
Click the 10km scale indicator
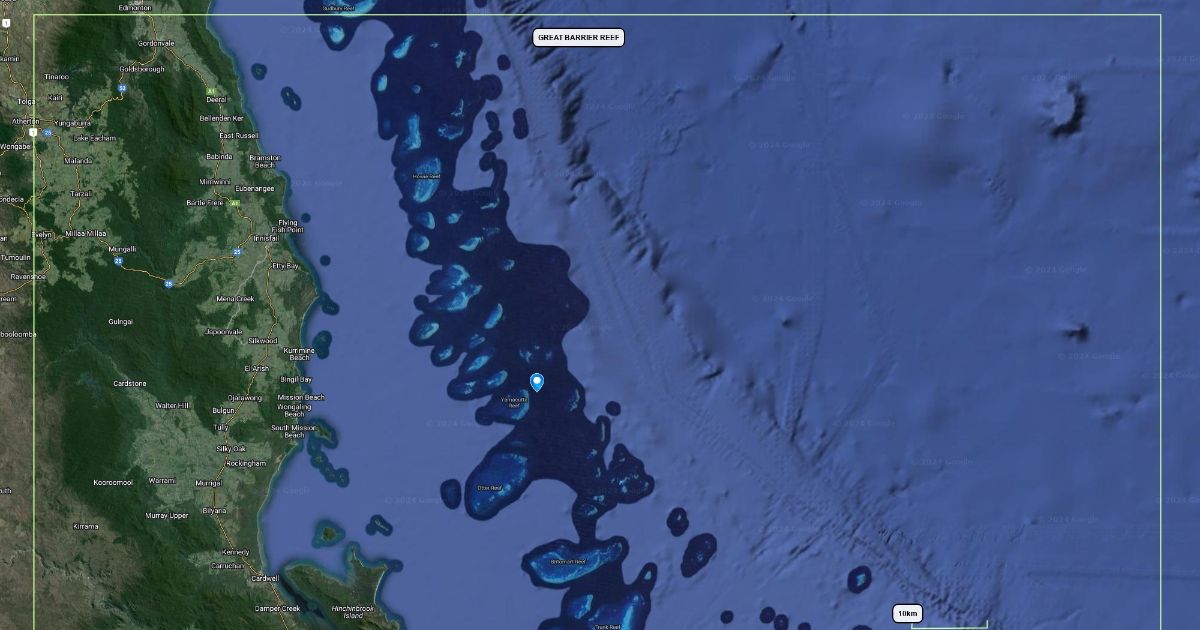pyautogui.click(x=907, y=613)
